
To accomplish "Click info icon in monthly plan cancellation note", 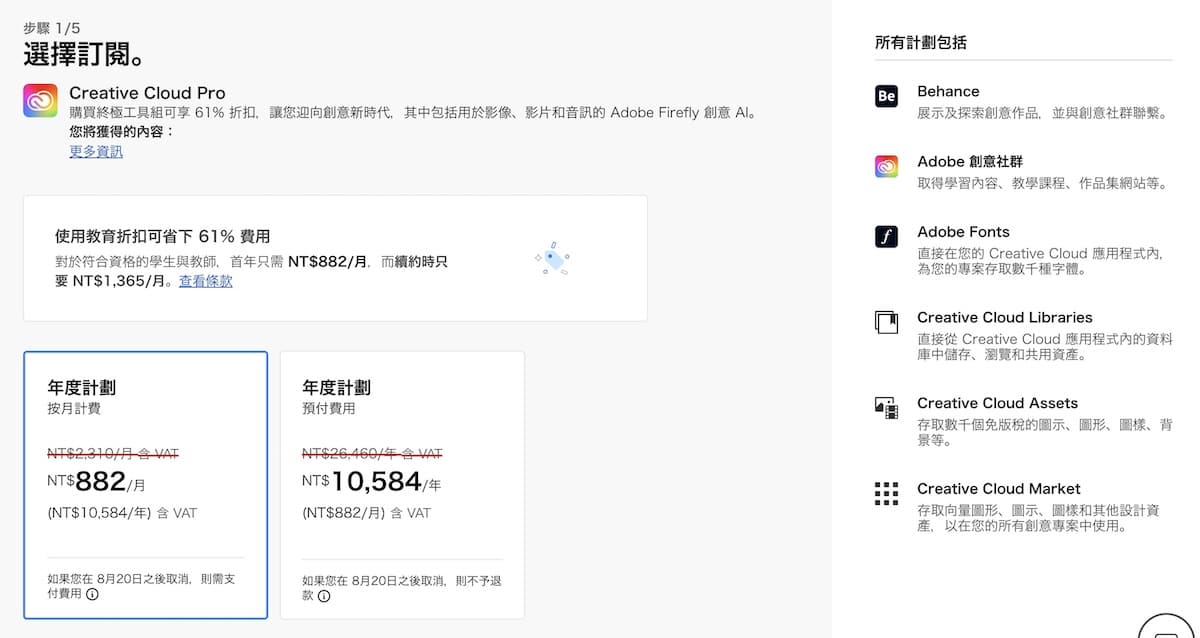I will [93, 594].
